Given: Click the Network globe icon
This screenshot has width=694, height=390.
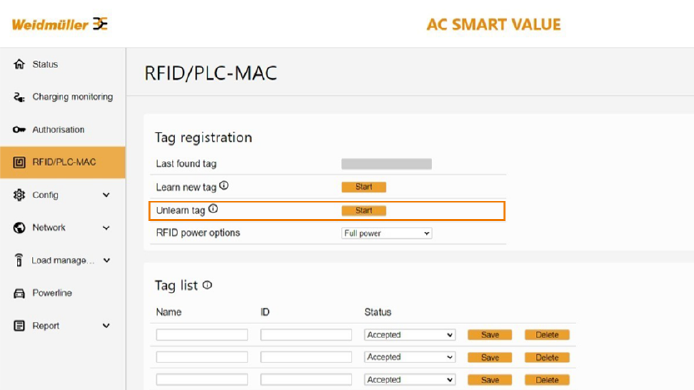Looking at the screenshot, I should pos(19,228).
